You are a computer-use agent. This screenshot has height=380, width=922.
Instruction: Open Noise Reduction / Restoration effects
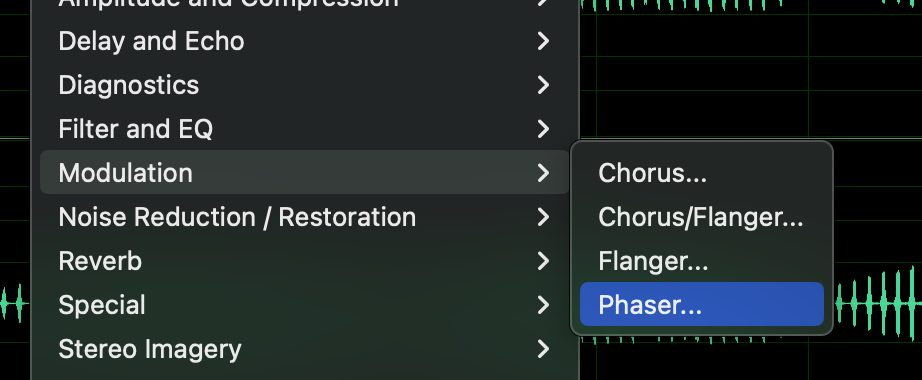(x=305, y=217)
